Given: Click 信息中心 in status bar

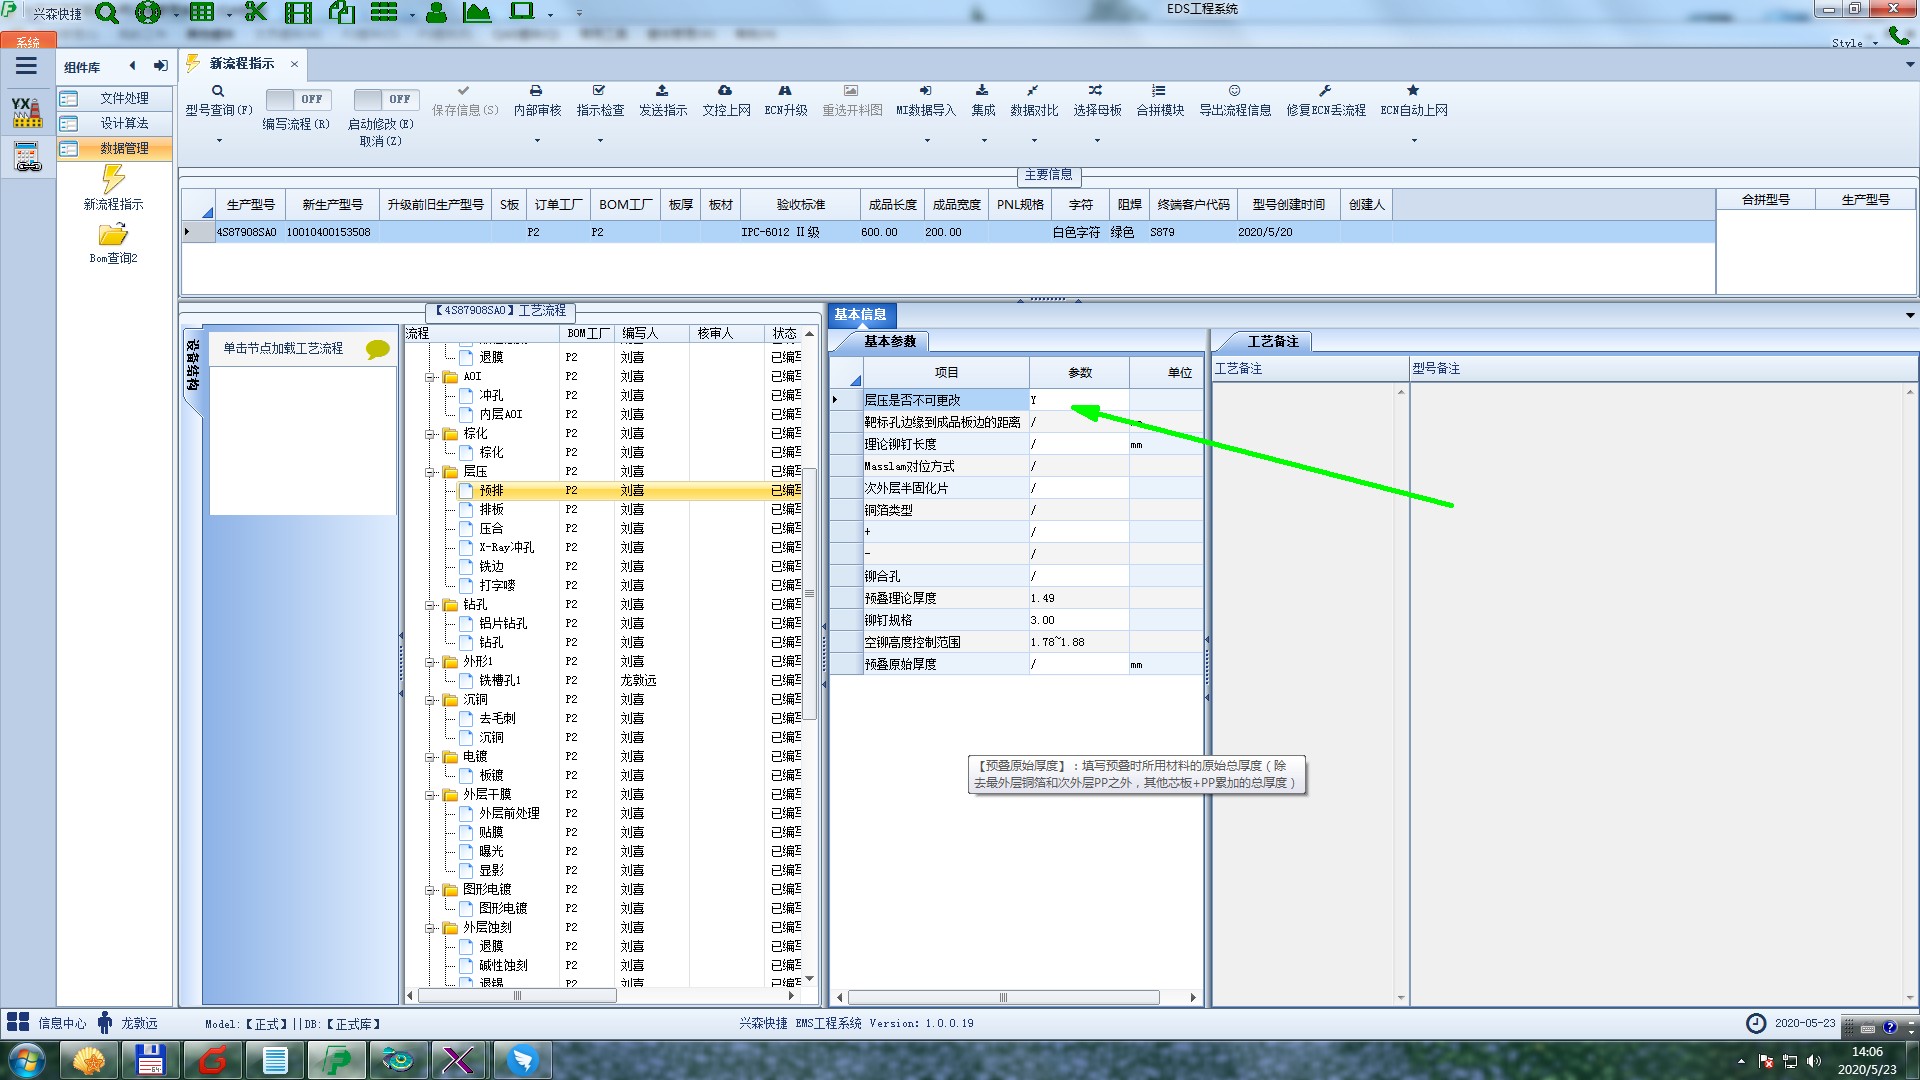Looking at the screenshot, I should 47,1023.
